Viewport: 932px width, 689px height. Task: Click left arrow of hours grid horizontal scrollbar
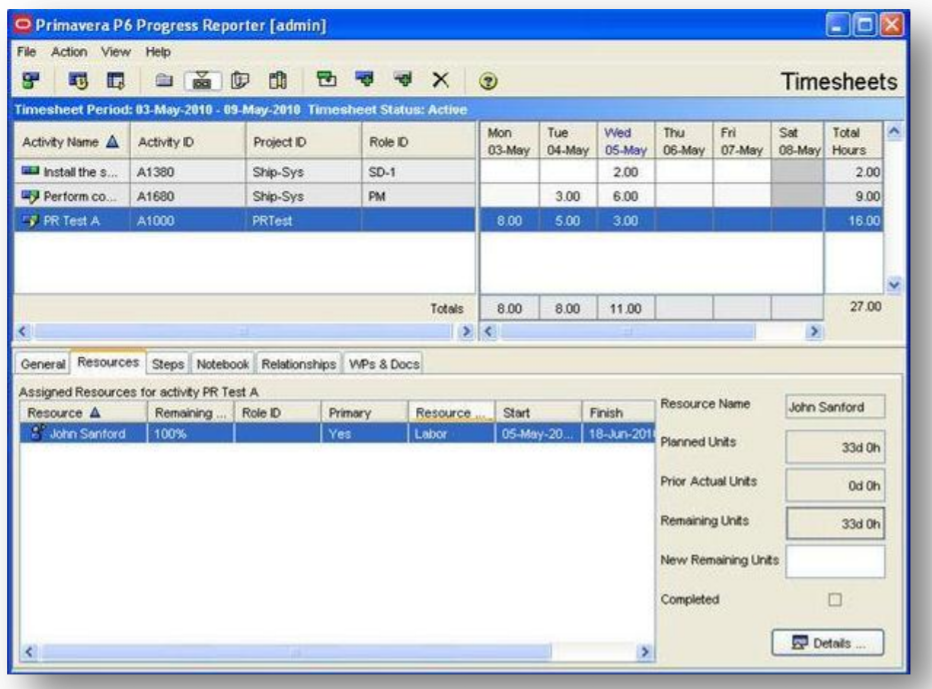point(489,331)
